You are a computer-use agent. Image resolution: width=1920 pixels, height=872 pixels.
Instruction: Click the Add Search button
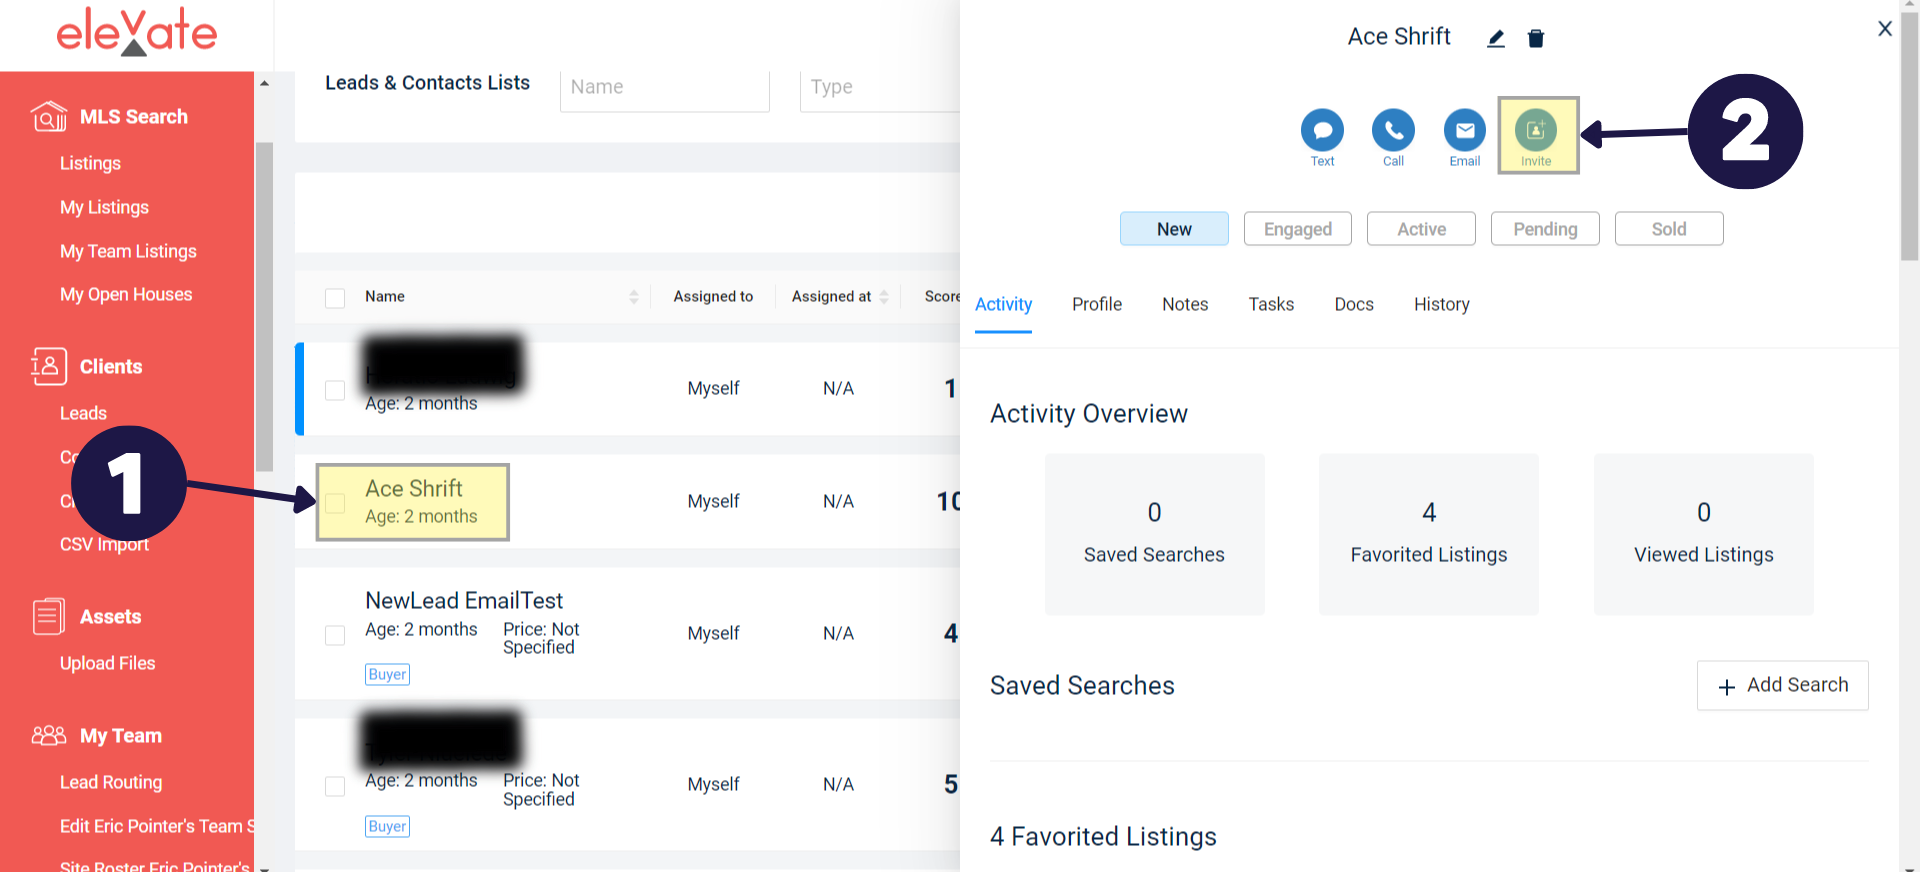tap(1783, 686)
